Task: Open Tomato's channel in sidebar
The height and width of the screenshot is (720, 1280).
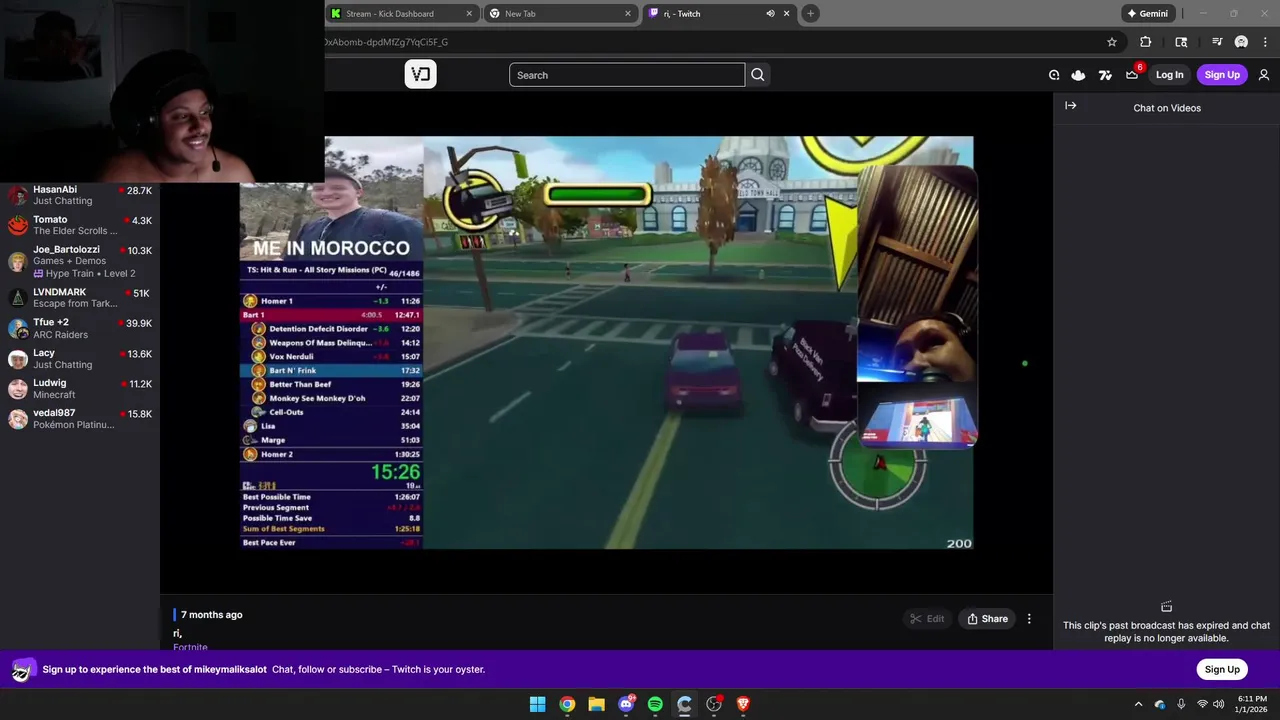Action: click(80, 225)
